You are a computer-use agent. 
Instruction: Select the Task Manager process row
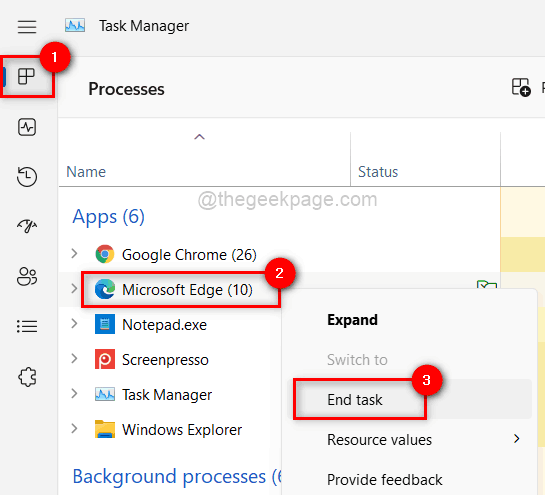pos(170,395)
